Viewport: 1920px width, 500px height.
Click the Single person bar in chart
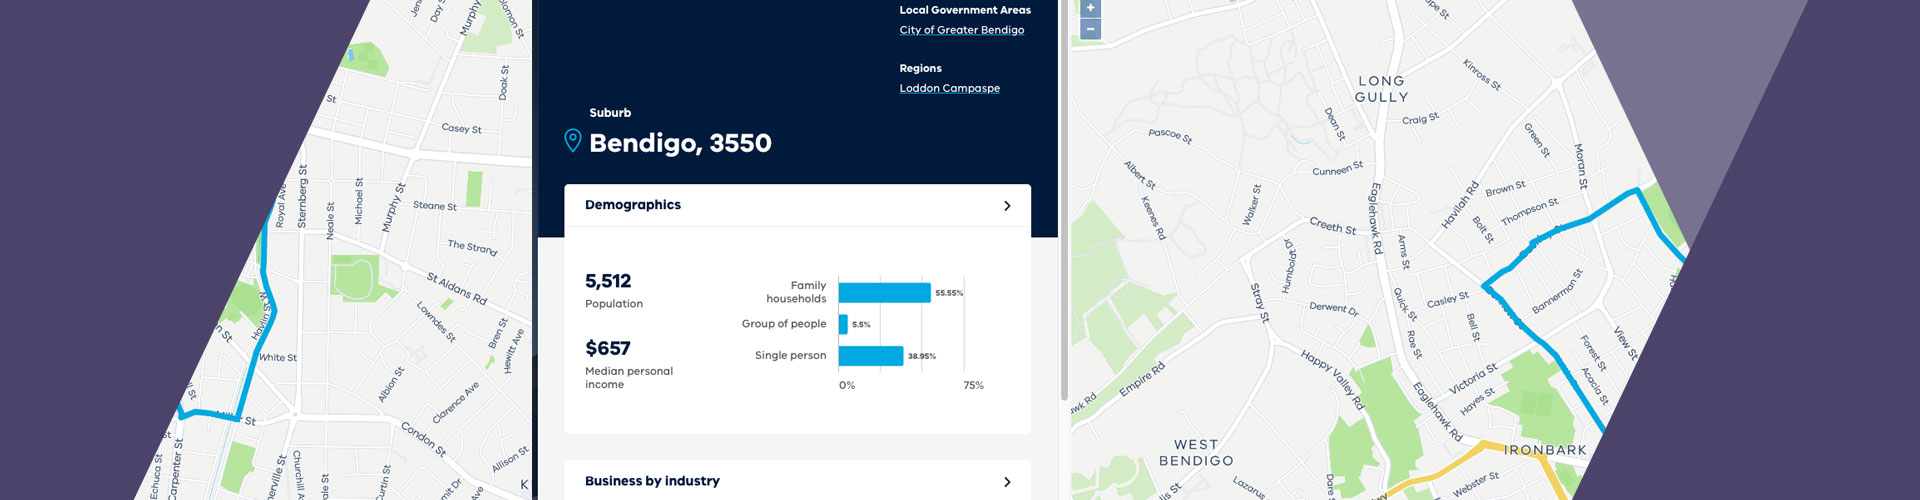point(871,356)
